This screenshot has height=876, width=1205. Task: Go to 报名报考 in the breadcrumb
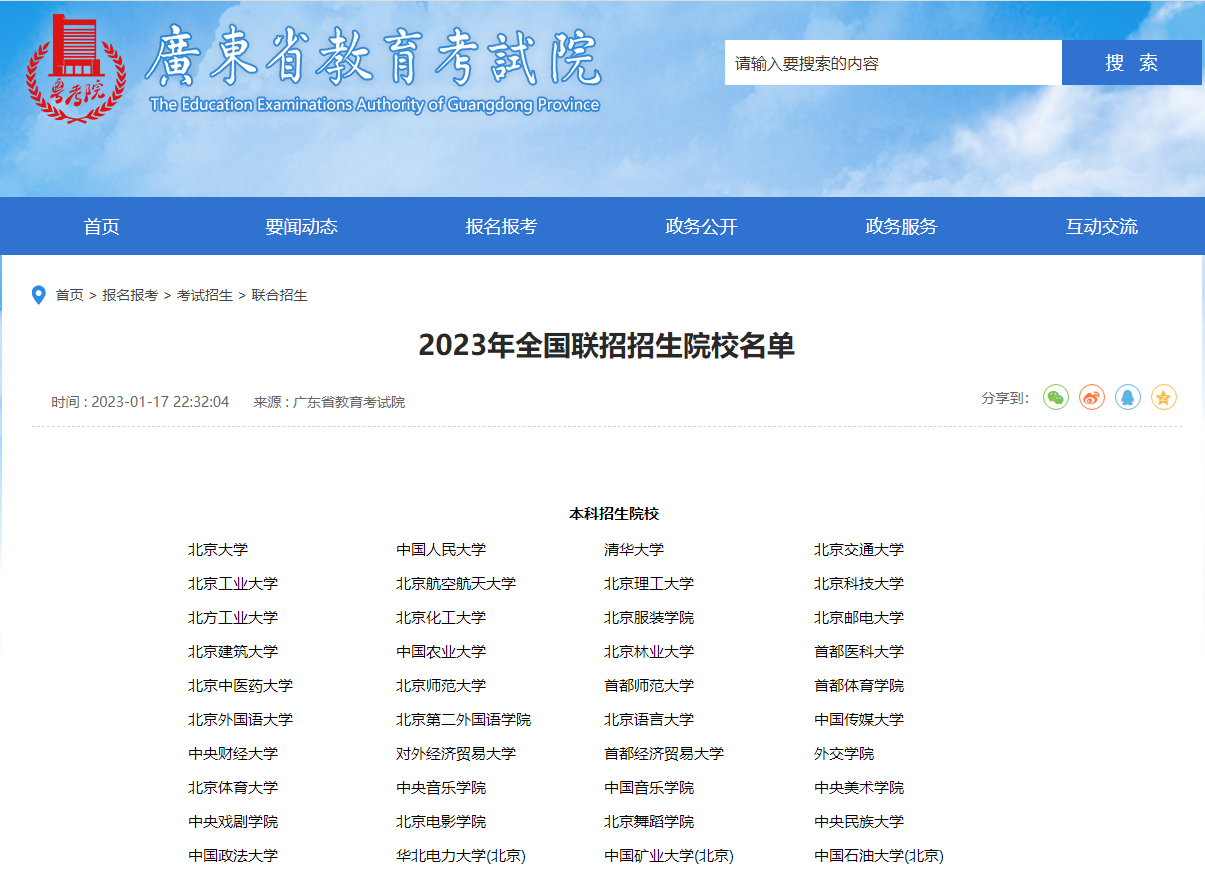(130, 296)
